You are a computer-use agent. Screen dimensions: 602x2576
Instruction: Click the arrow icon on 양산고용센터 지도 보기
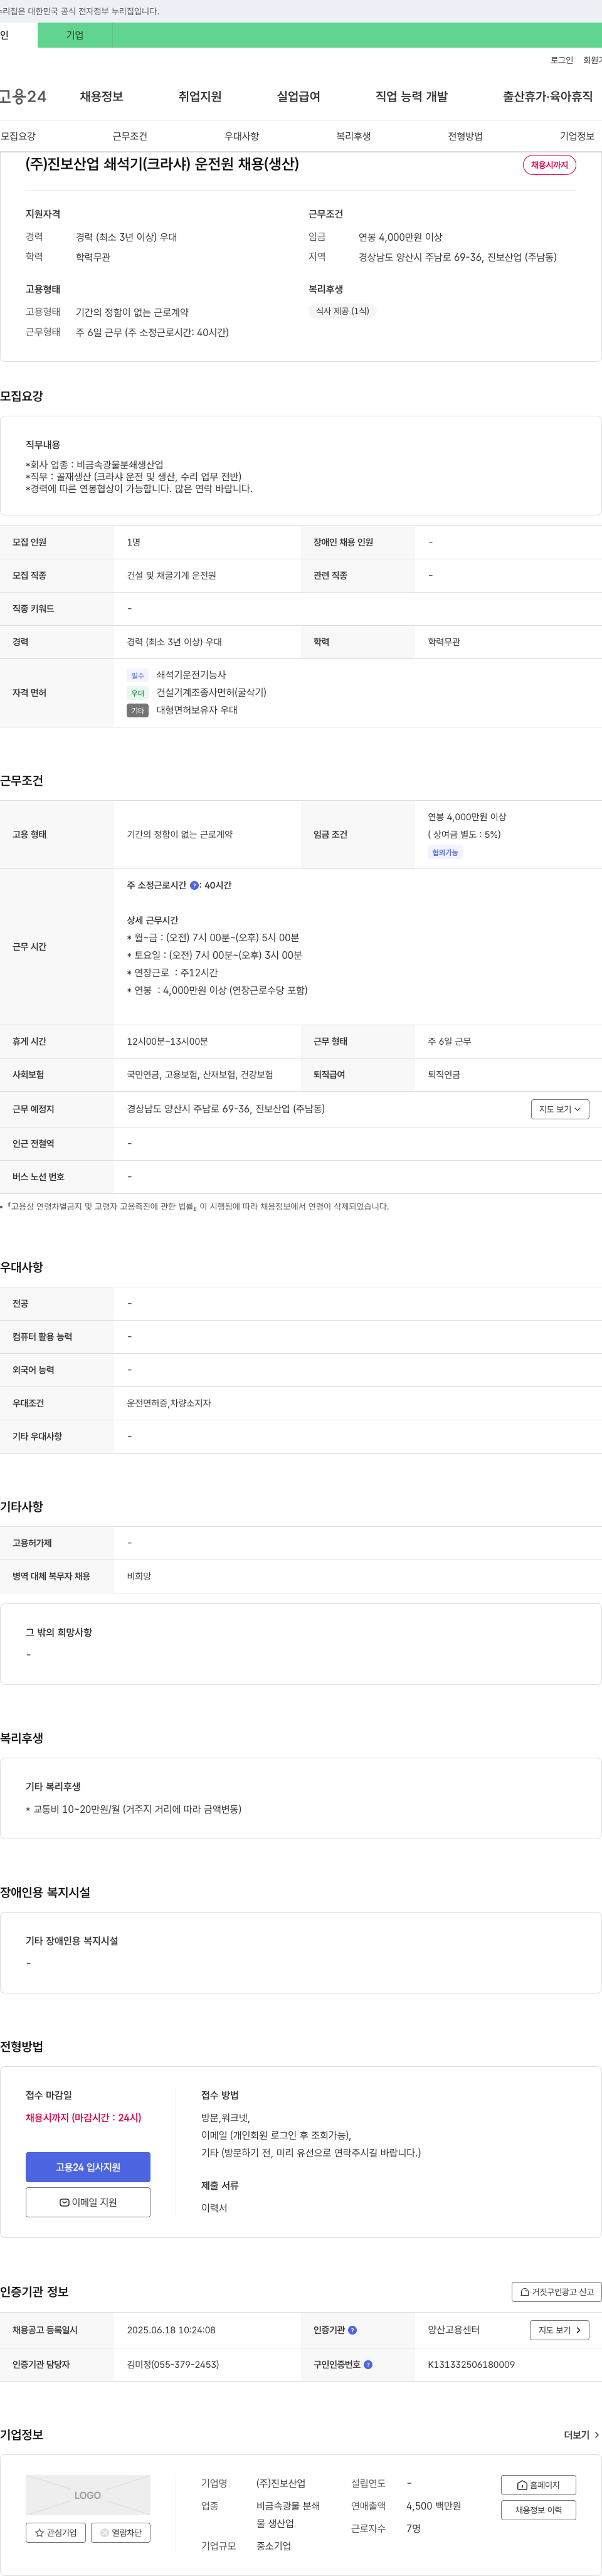pyautogui.click(x=578, y=2330)
